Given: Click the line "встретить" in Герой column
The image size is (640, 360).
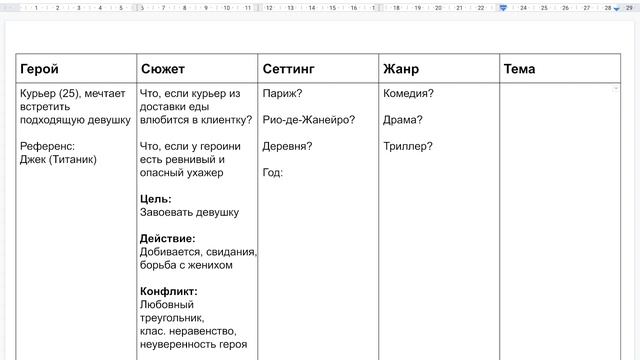Looking at the screenshot, I should 45,107.
